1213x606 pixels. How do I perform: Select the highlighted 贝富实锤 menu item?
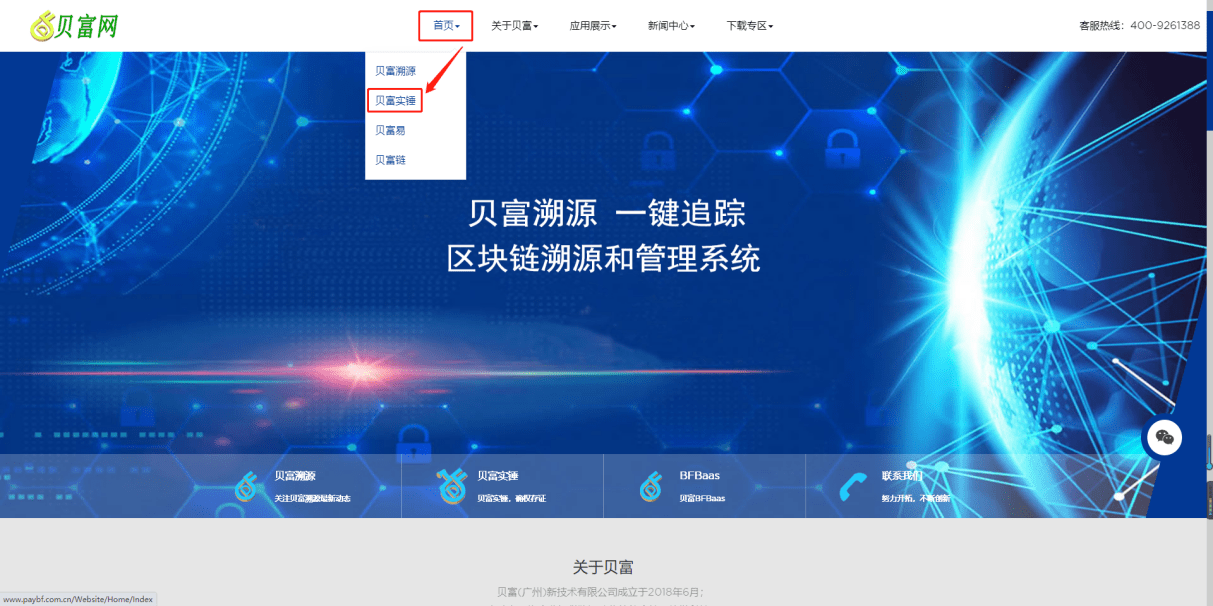point(395,100)
